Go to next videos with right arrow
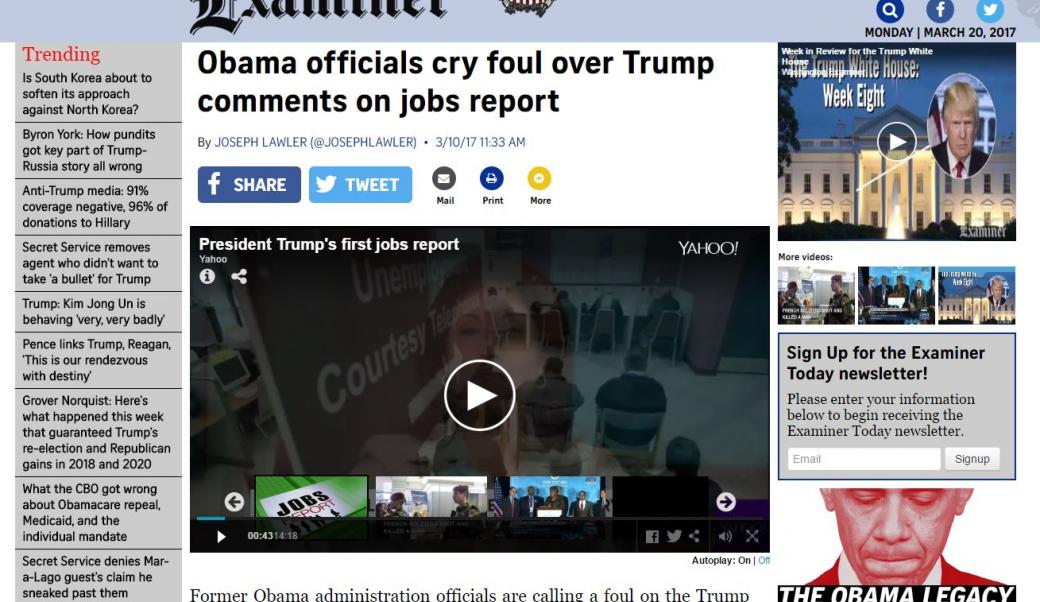The image size is (1040, 602). click(726, 502)
